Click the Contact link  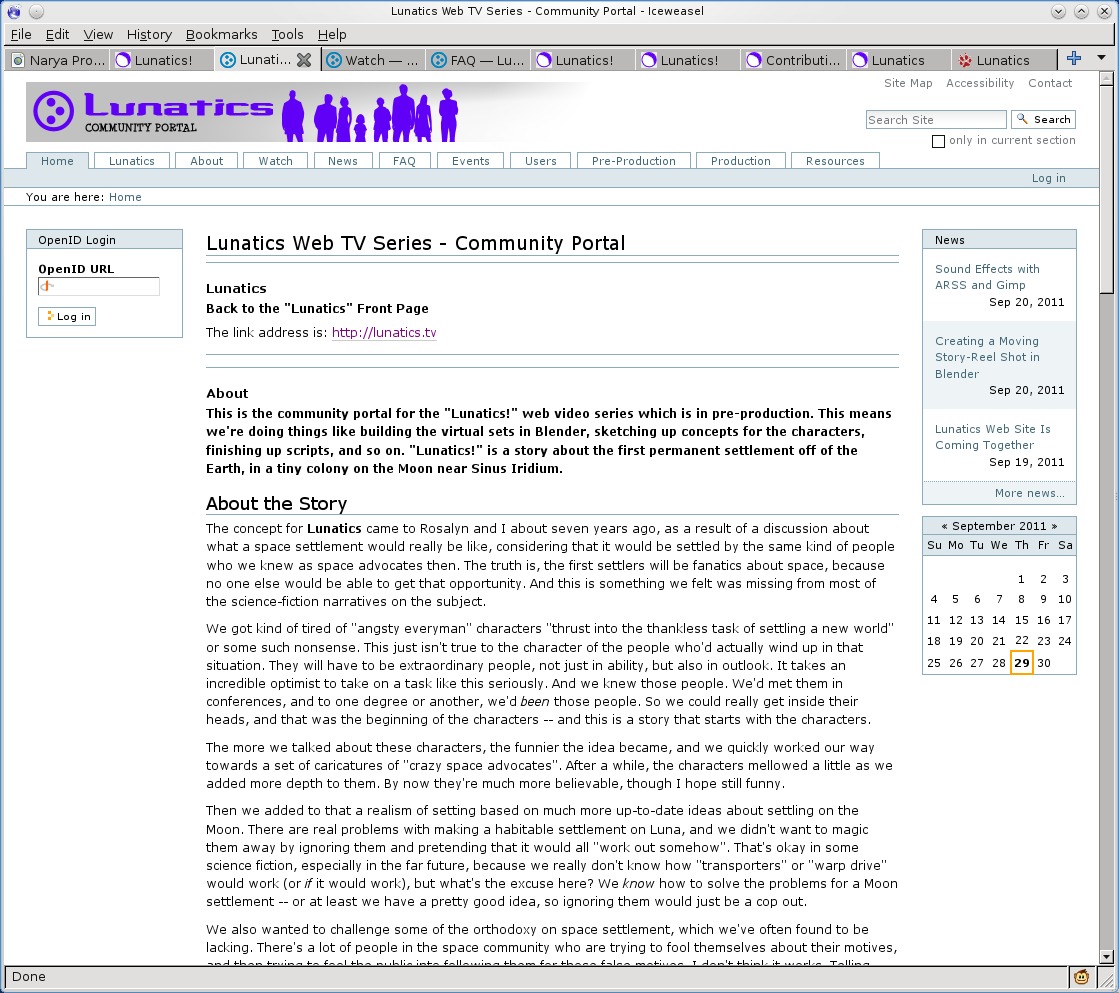pos(1050,83)
